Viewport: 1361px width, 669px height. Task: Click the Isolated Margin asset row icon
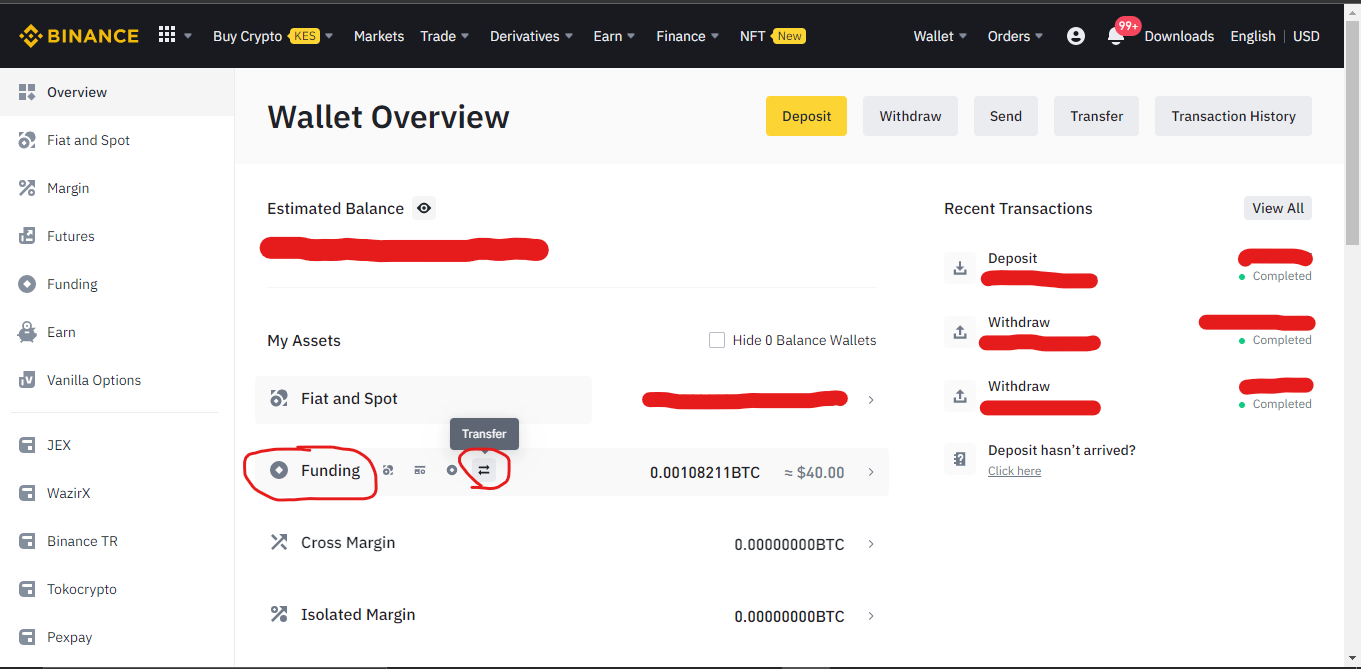279,614
